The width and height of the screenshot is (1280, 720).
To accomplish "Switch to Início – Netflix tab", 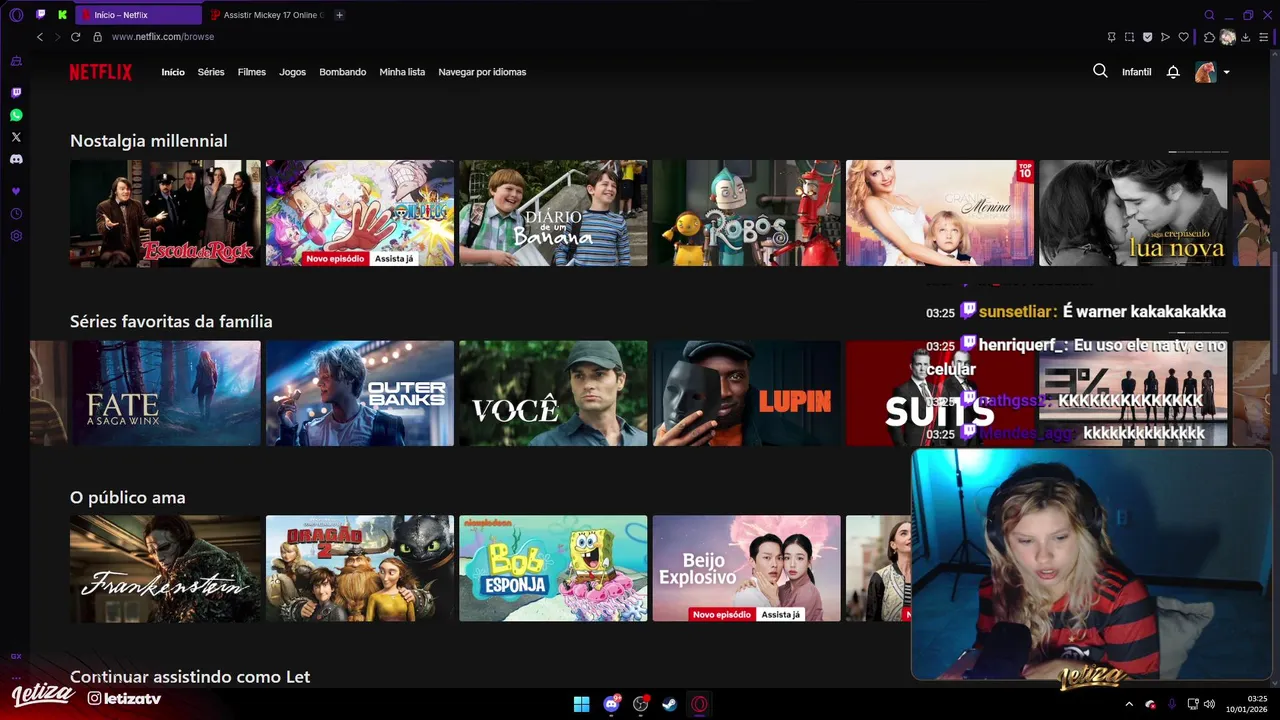I will point(138,15).
